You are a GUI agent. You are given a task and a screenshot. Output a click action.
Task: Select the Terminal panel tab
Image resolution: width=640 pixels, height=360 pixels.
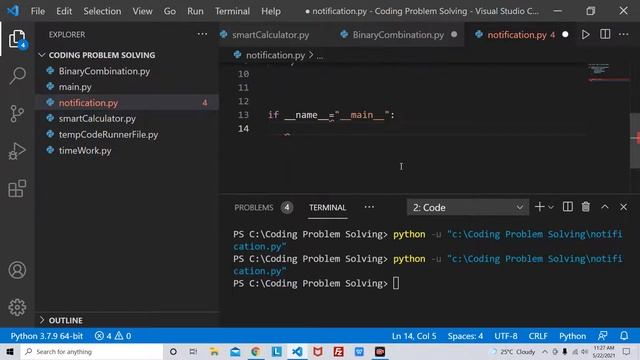click(x=327, y=207)
